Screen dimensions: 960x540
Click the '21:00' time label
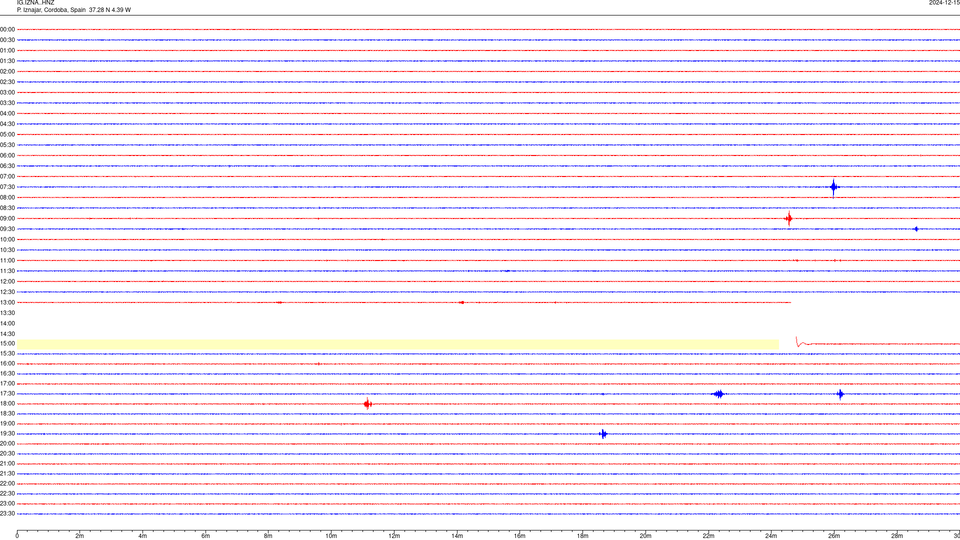[7, 463]
